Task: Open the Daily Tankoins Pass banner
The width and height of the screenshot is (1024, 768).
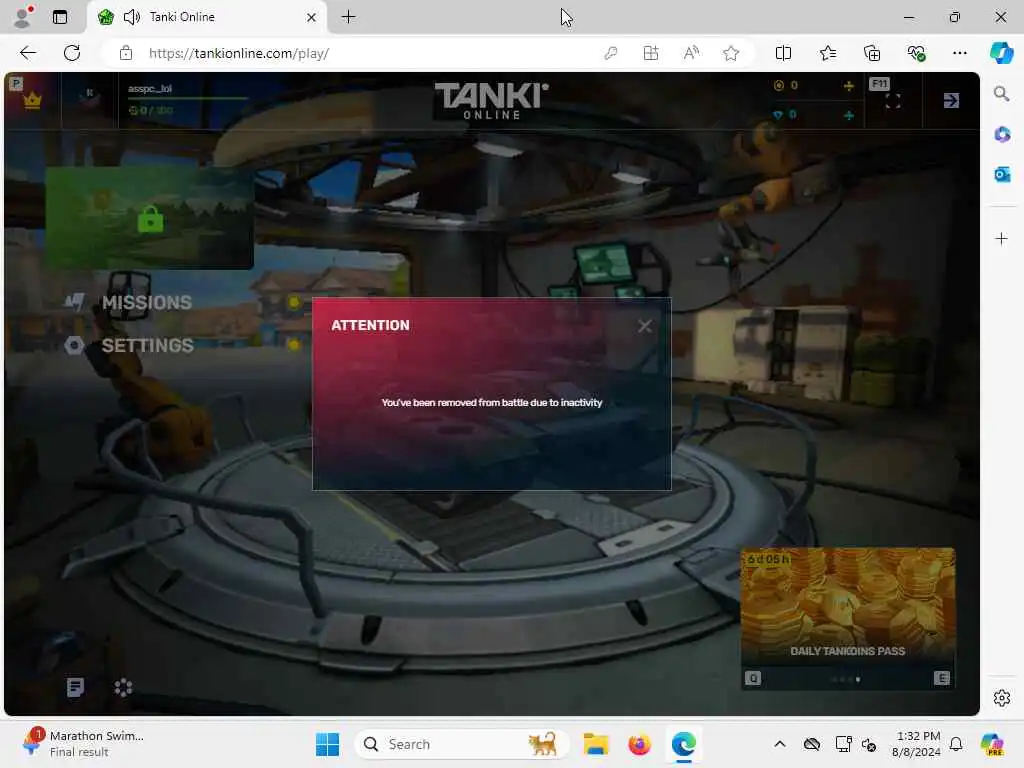Action: click(x=848, y=618)
